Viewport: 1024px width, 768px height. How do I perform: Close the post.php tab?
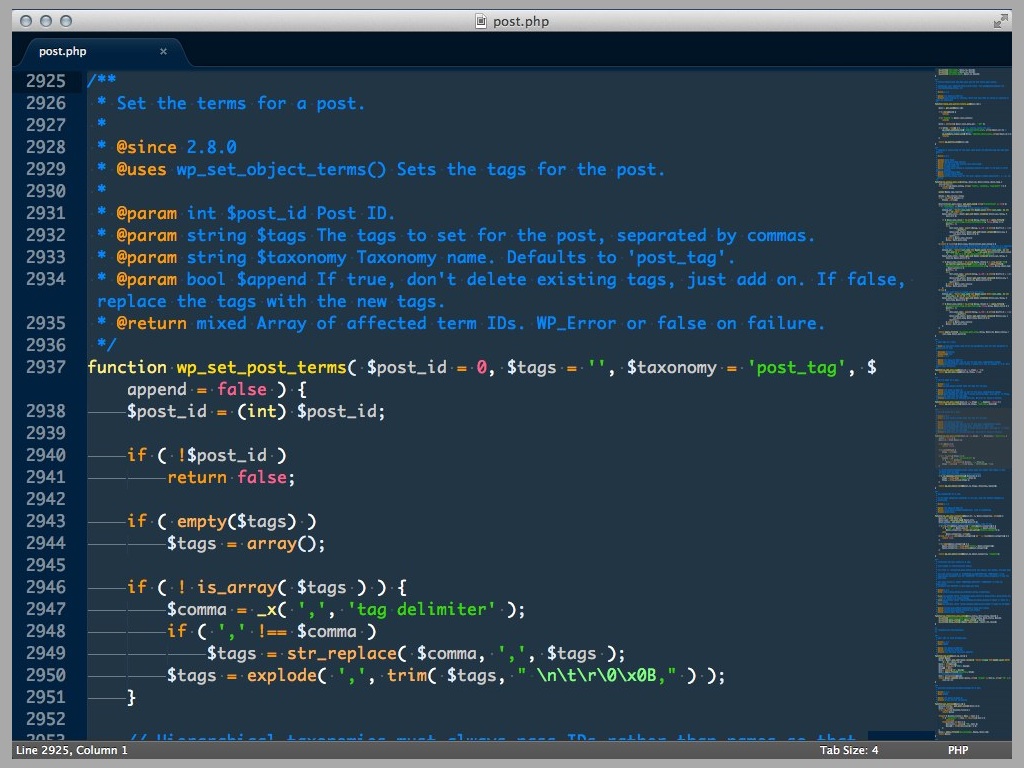pyautogui.click(x=163, y=52)
